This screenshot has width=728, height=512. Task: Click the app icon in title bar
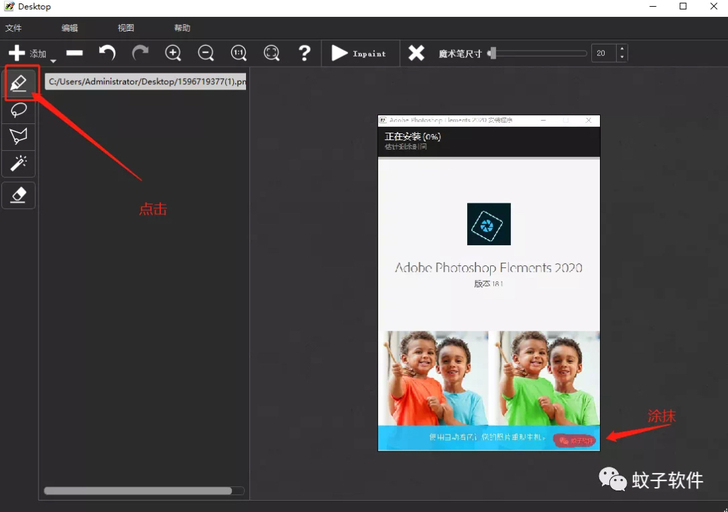pos(9,6)
